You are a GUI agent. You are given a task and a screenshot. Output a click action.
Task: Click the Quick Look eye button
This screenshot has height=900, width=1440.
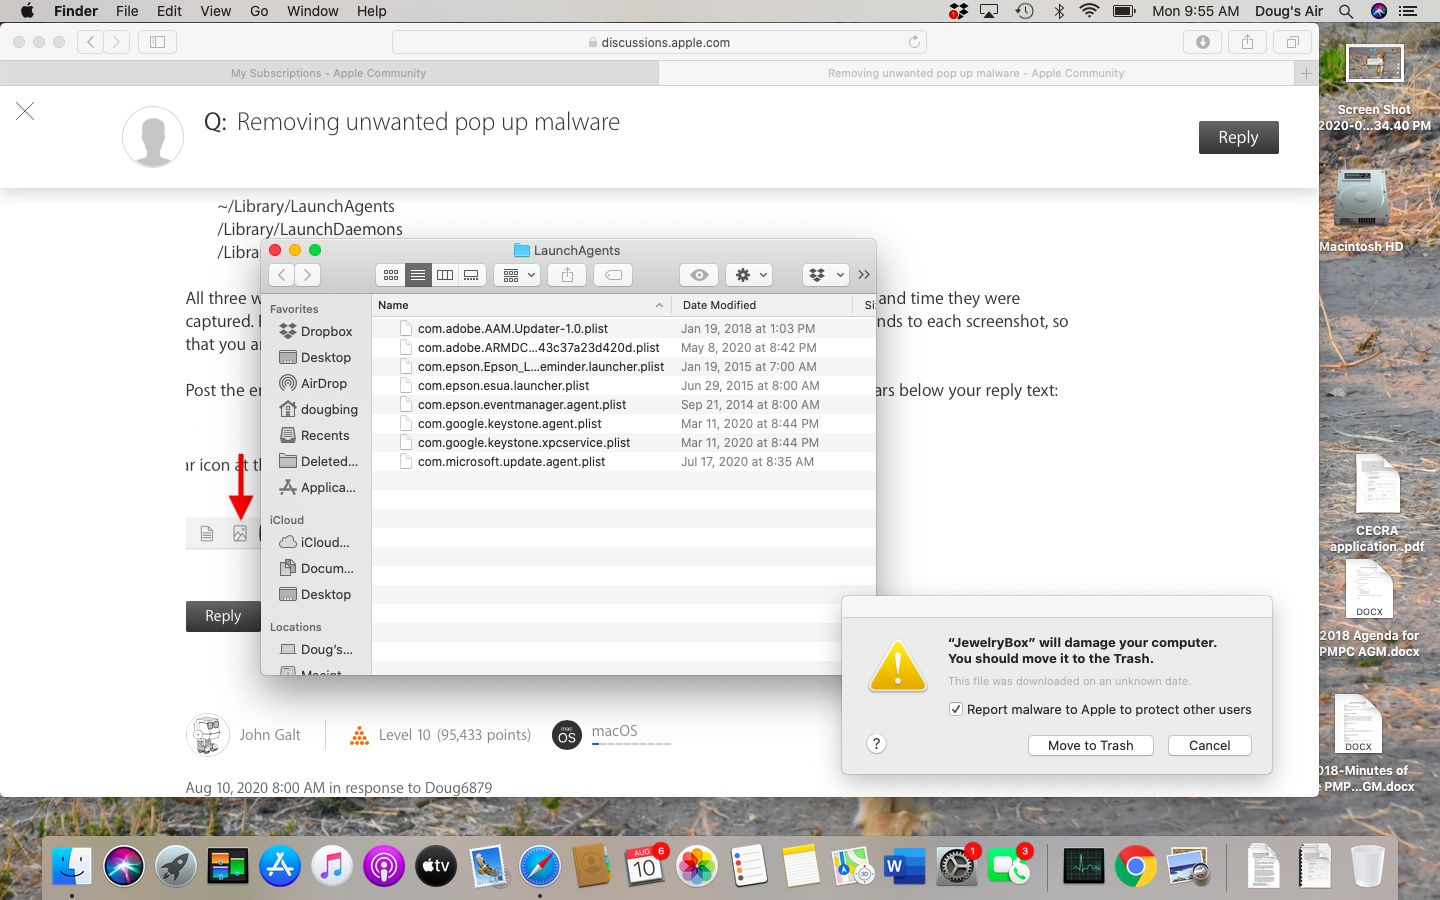point(699,275)
